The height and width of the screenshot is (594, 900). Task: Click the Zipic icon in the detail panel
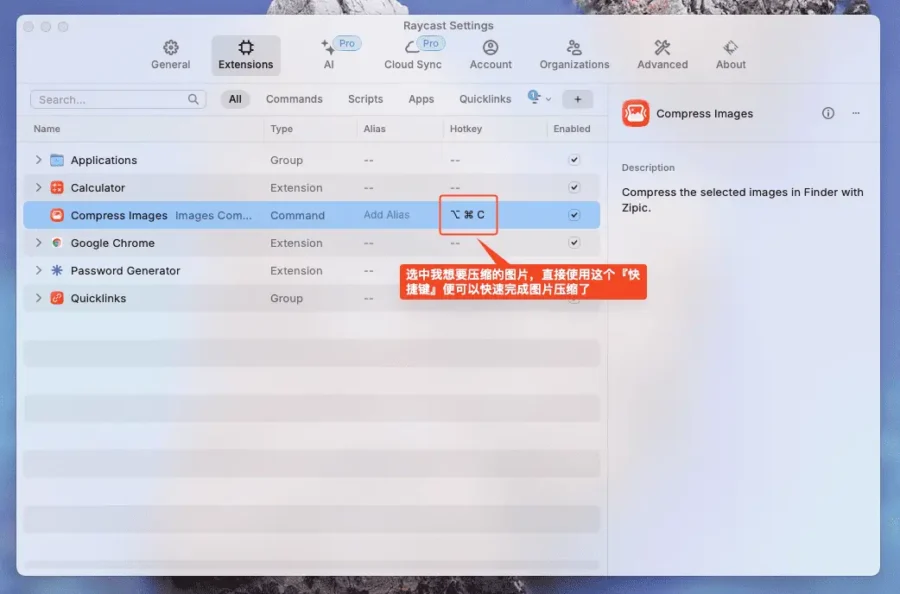pyautogui.click(x=635, y=113)
